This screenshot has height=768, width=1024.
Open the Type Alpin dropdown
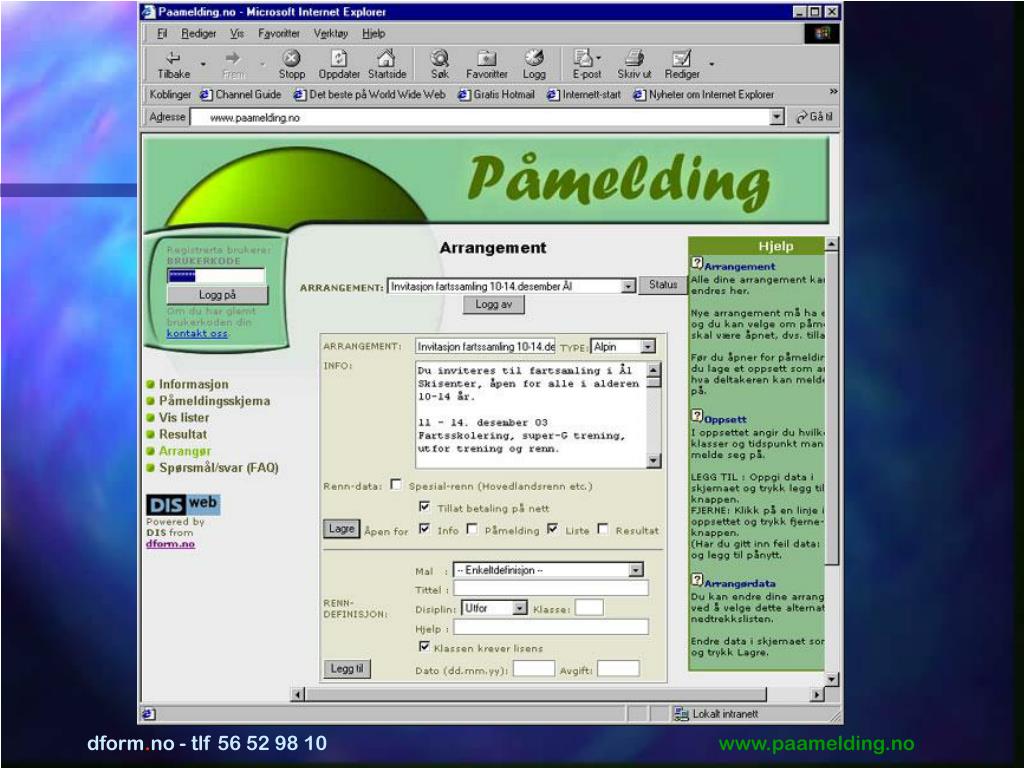(x=647, y=347)
